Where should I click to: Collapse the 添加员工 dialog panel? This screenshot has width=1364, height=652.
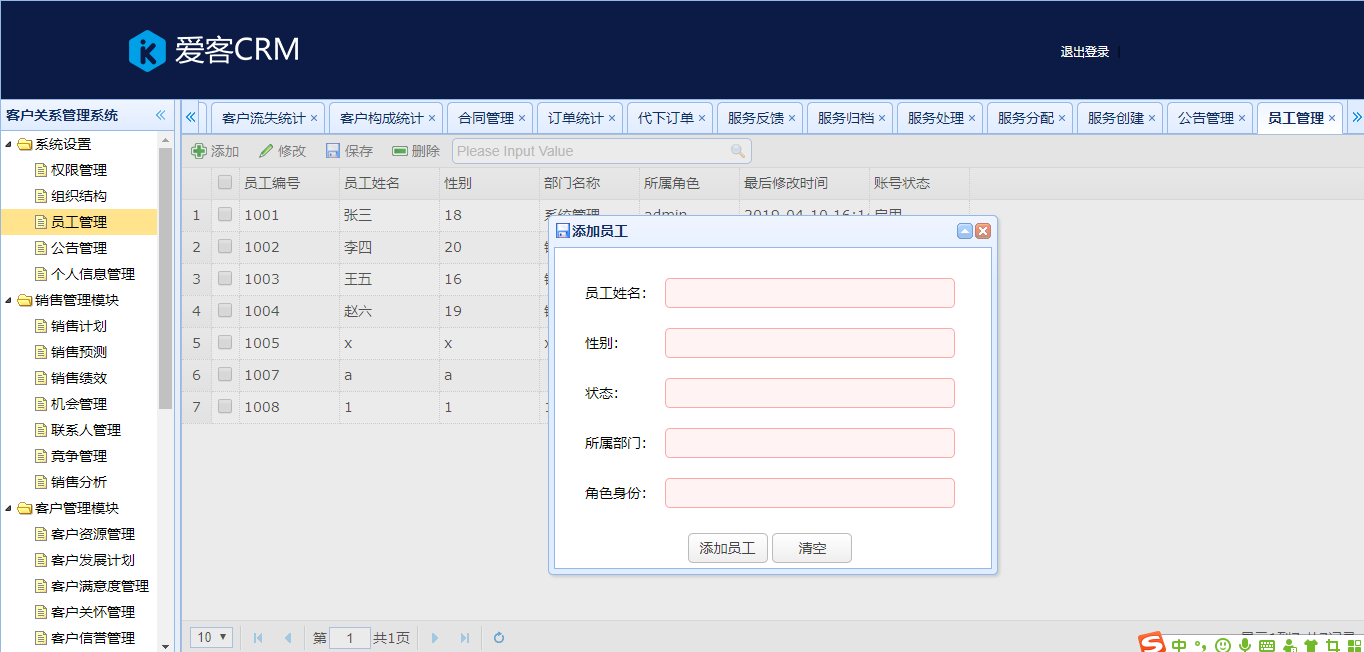click(x=965, y=231)
